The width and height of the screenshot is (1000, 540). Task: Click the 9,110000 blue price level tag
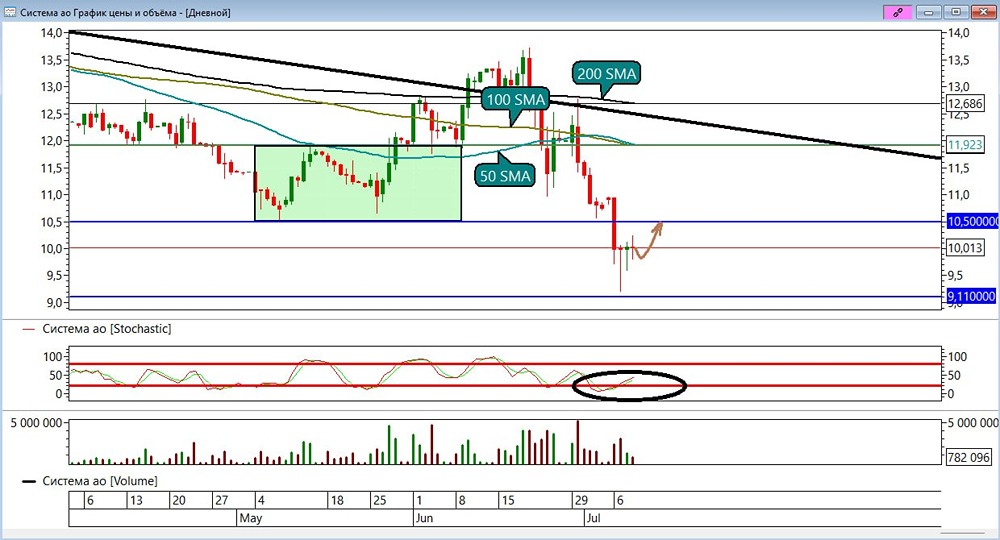pyautogui.click(x=971, y=296)
